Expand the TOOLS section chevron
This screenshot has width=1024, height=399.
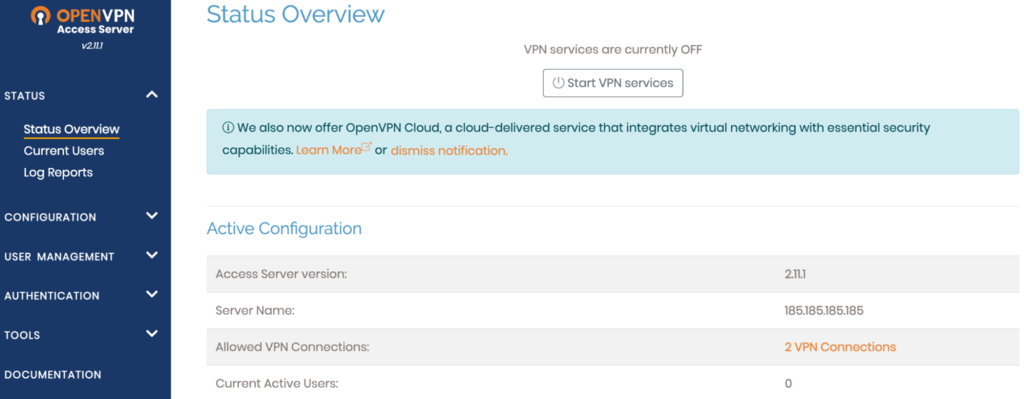[x=152, y=334]
